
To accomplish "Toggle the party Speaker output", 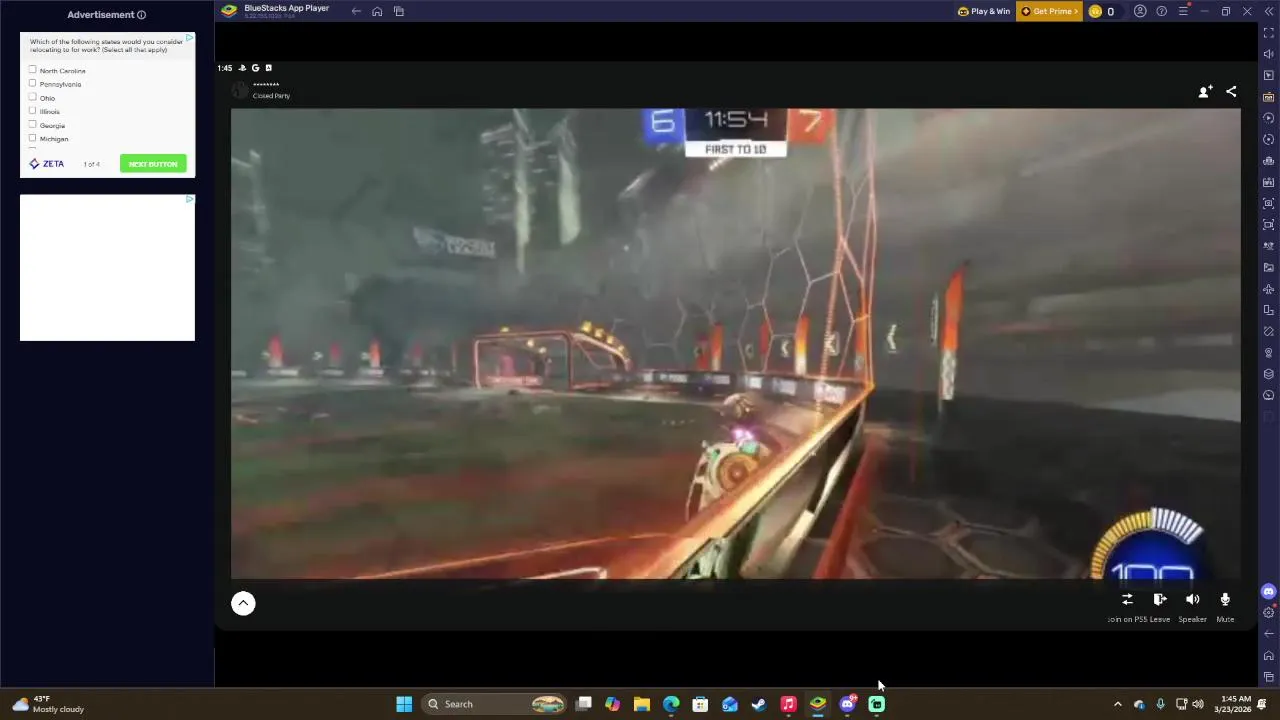I will point(1192,599).
